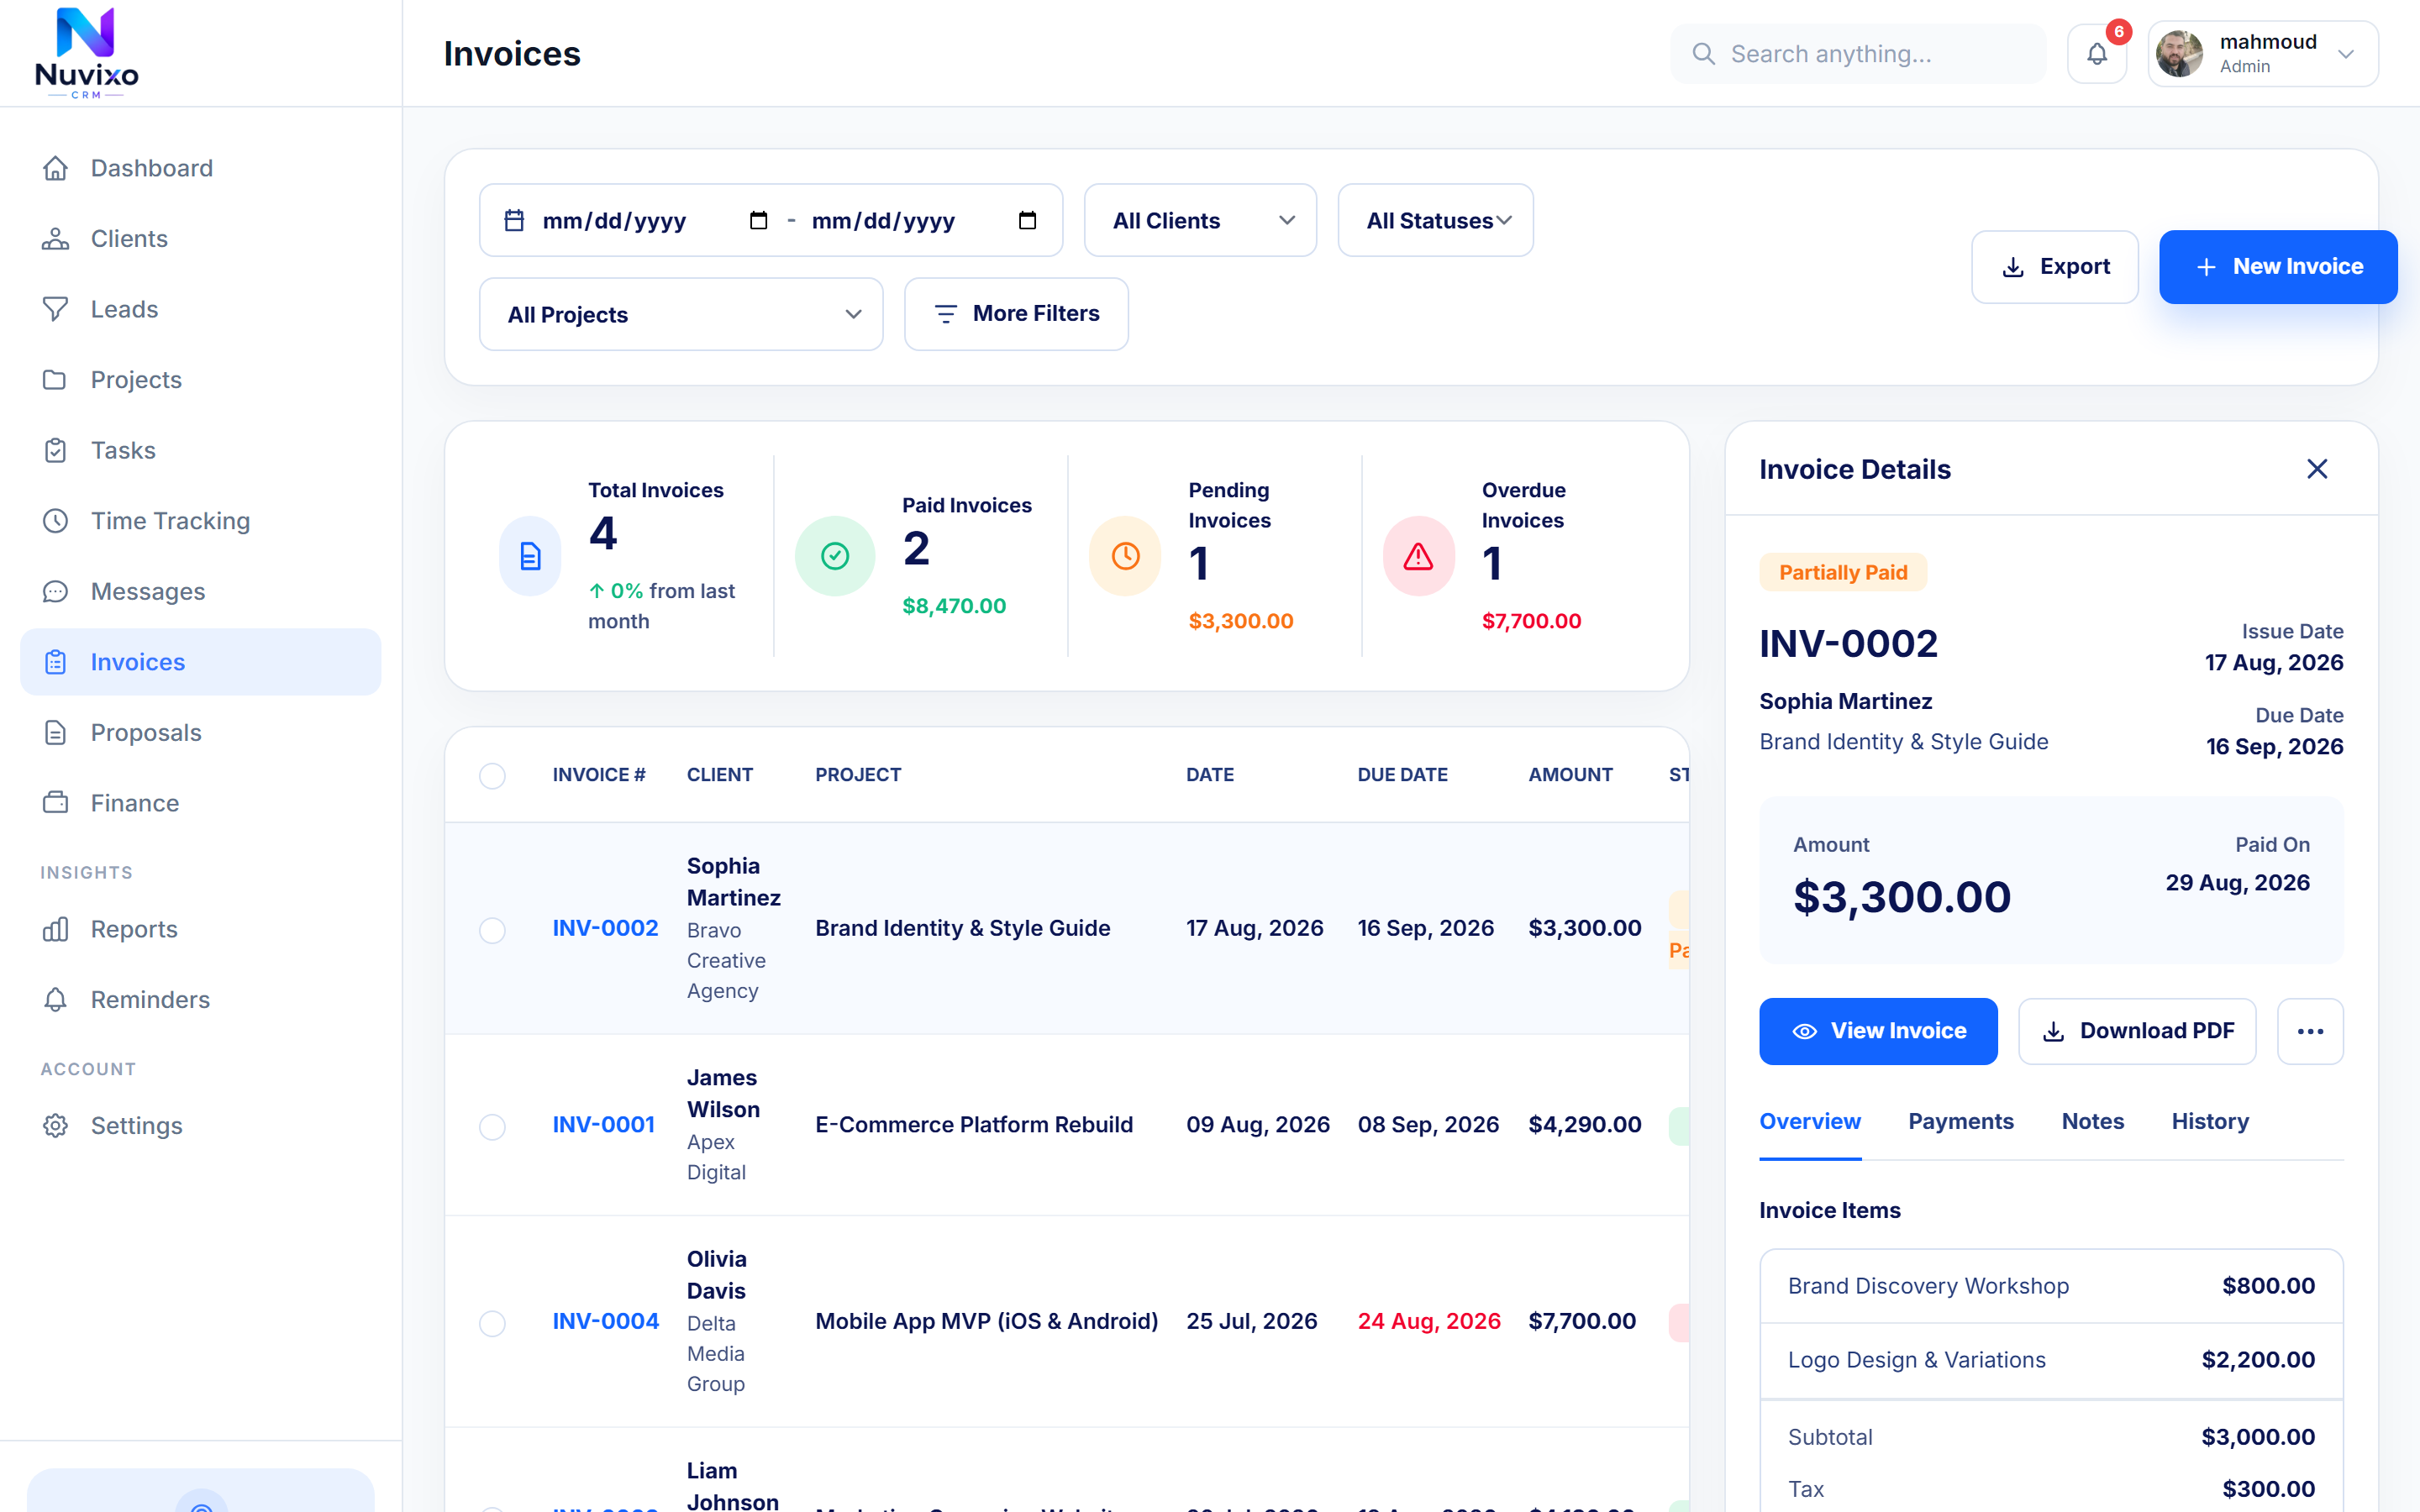Select checkbox for invoice INV-0001
Screen dimensions: 2420x1512
[492, 1127]
